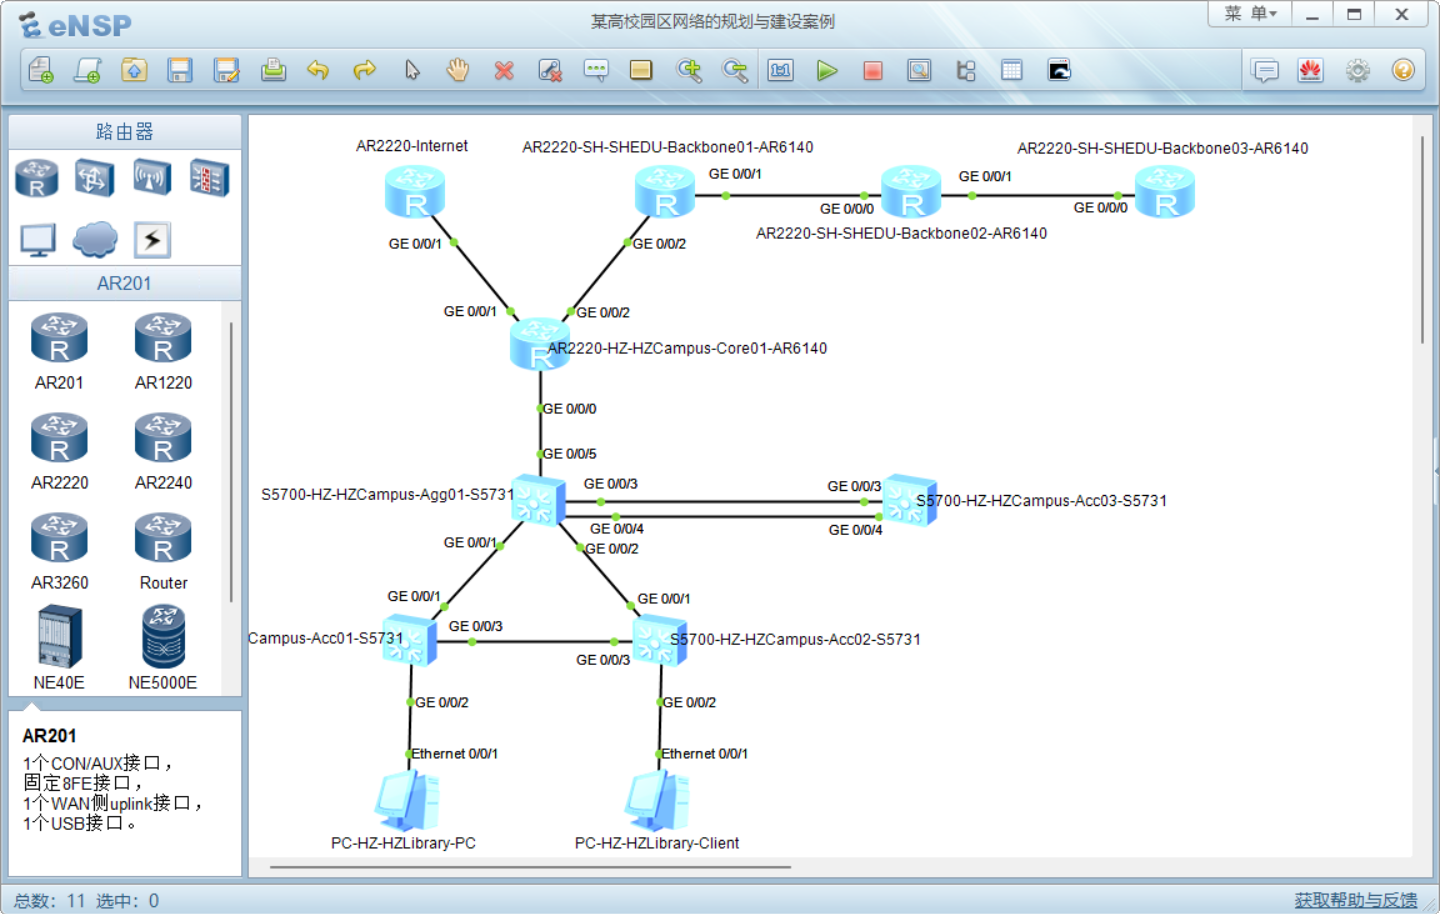Activate the hand pan tool

click(458, 70)
